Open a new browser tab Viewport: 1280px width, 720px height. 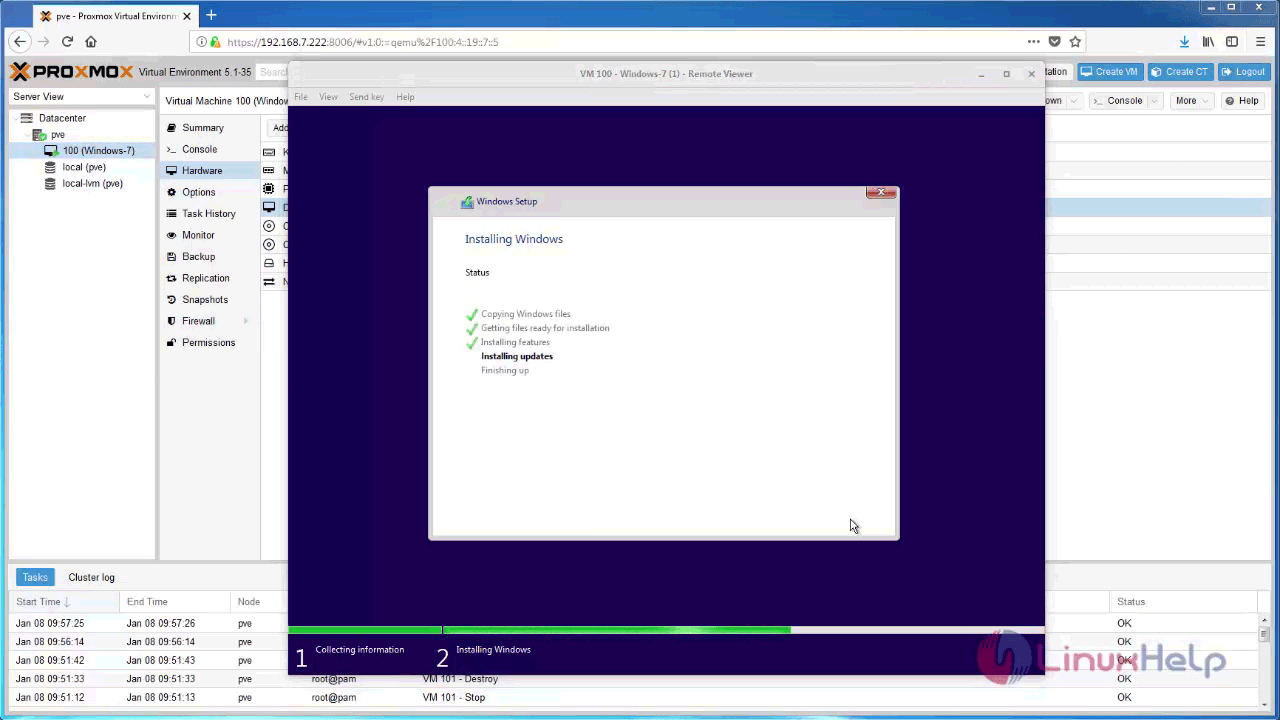(x=211, y=15)
